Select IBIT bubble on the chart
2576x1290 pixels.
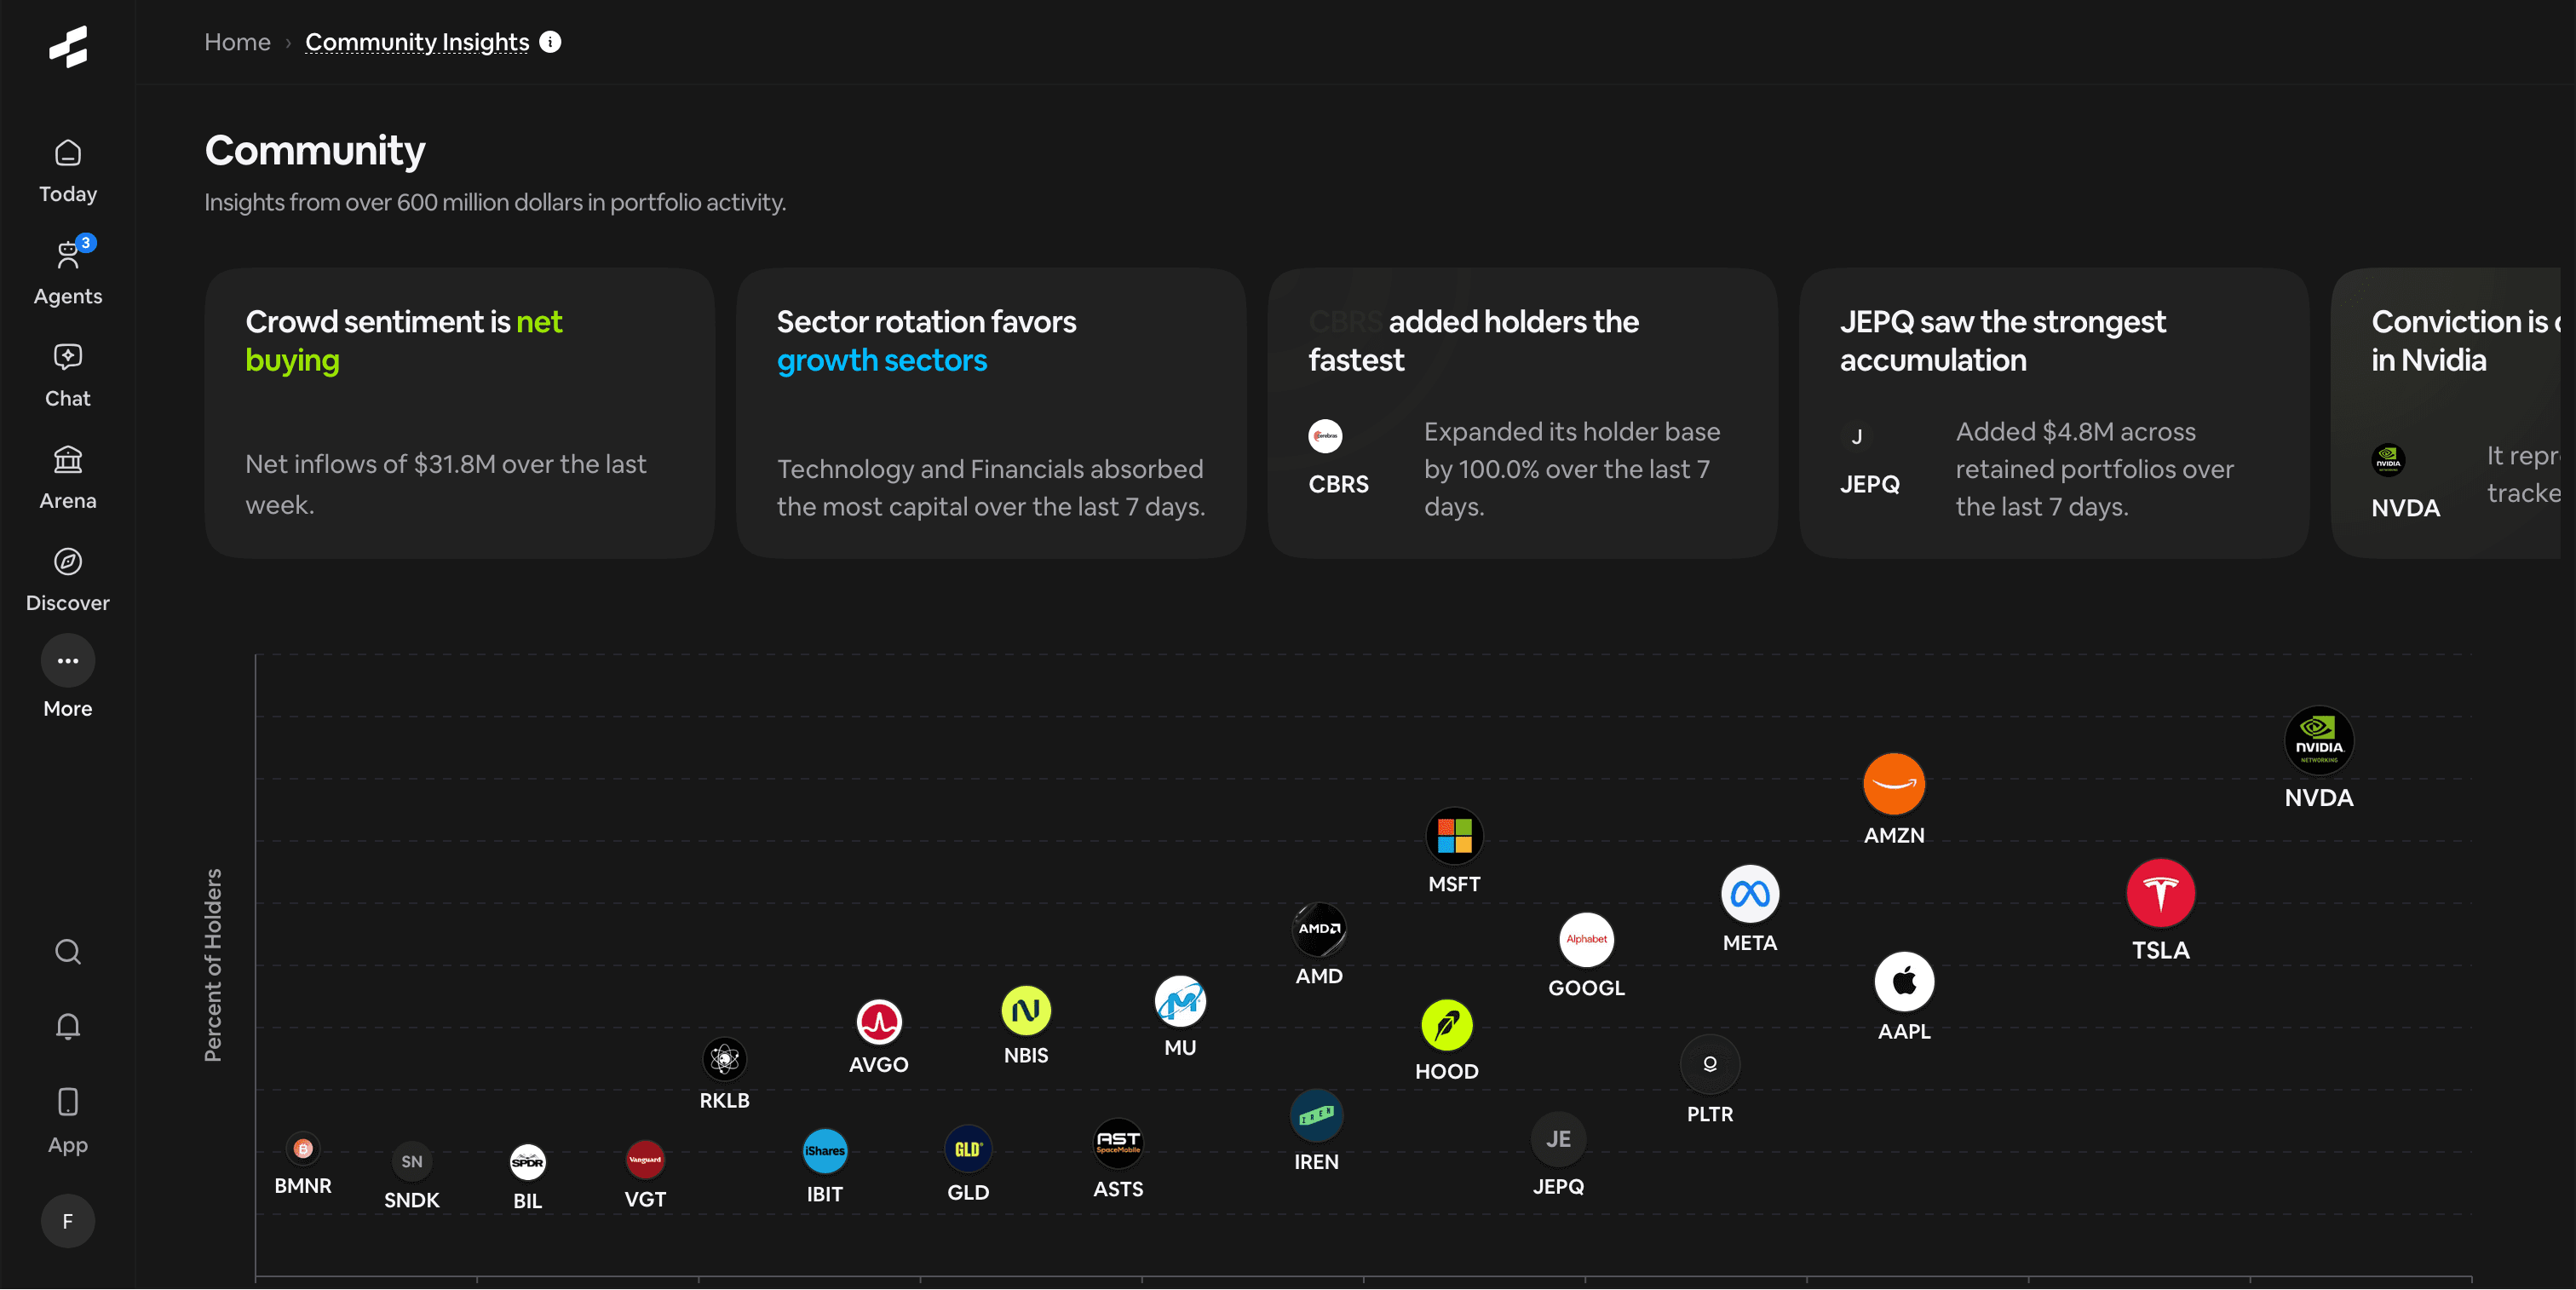coord(824,1151)
